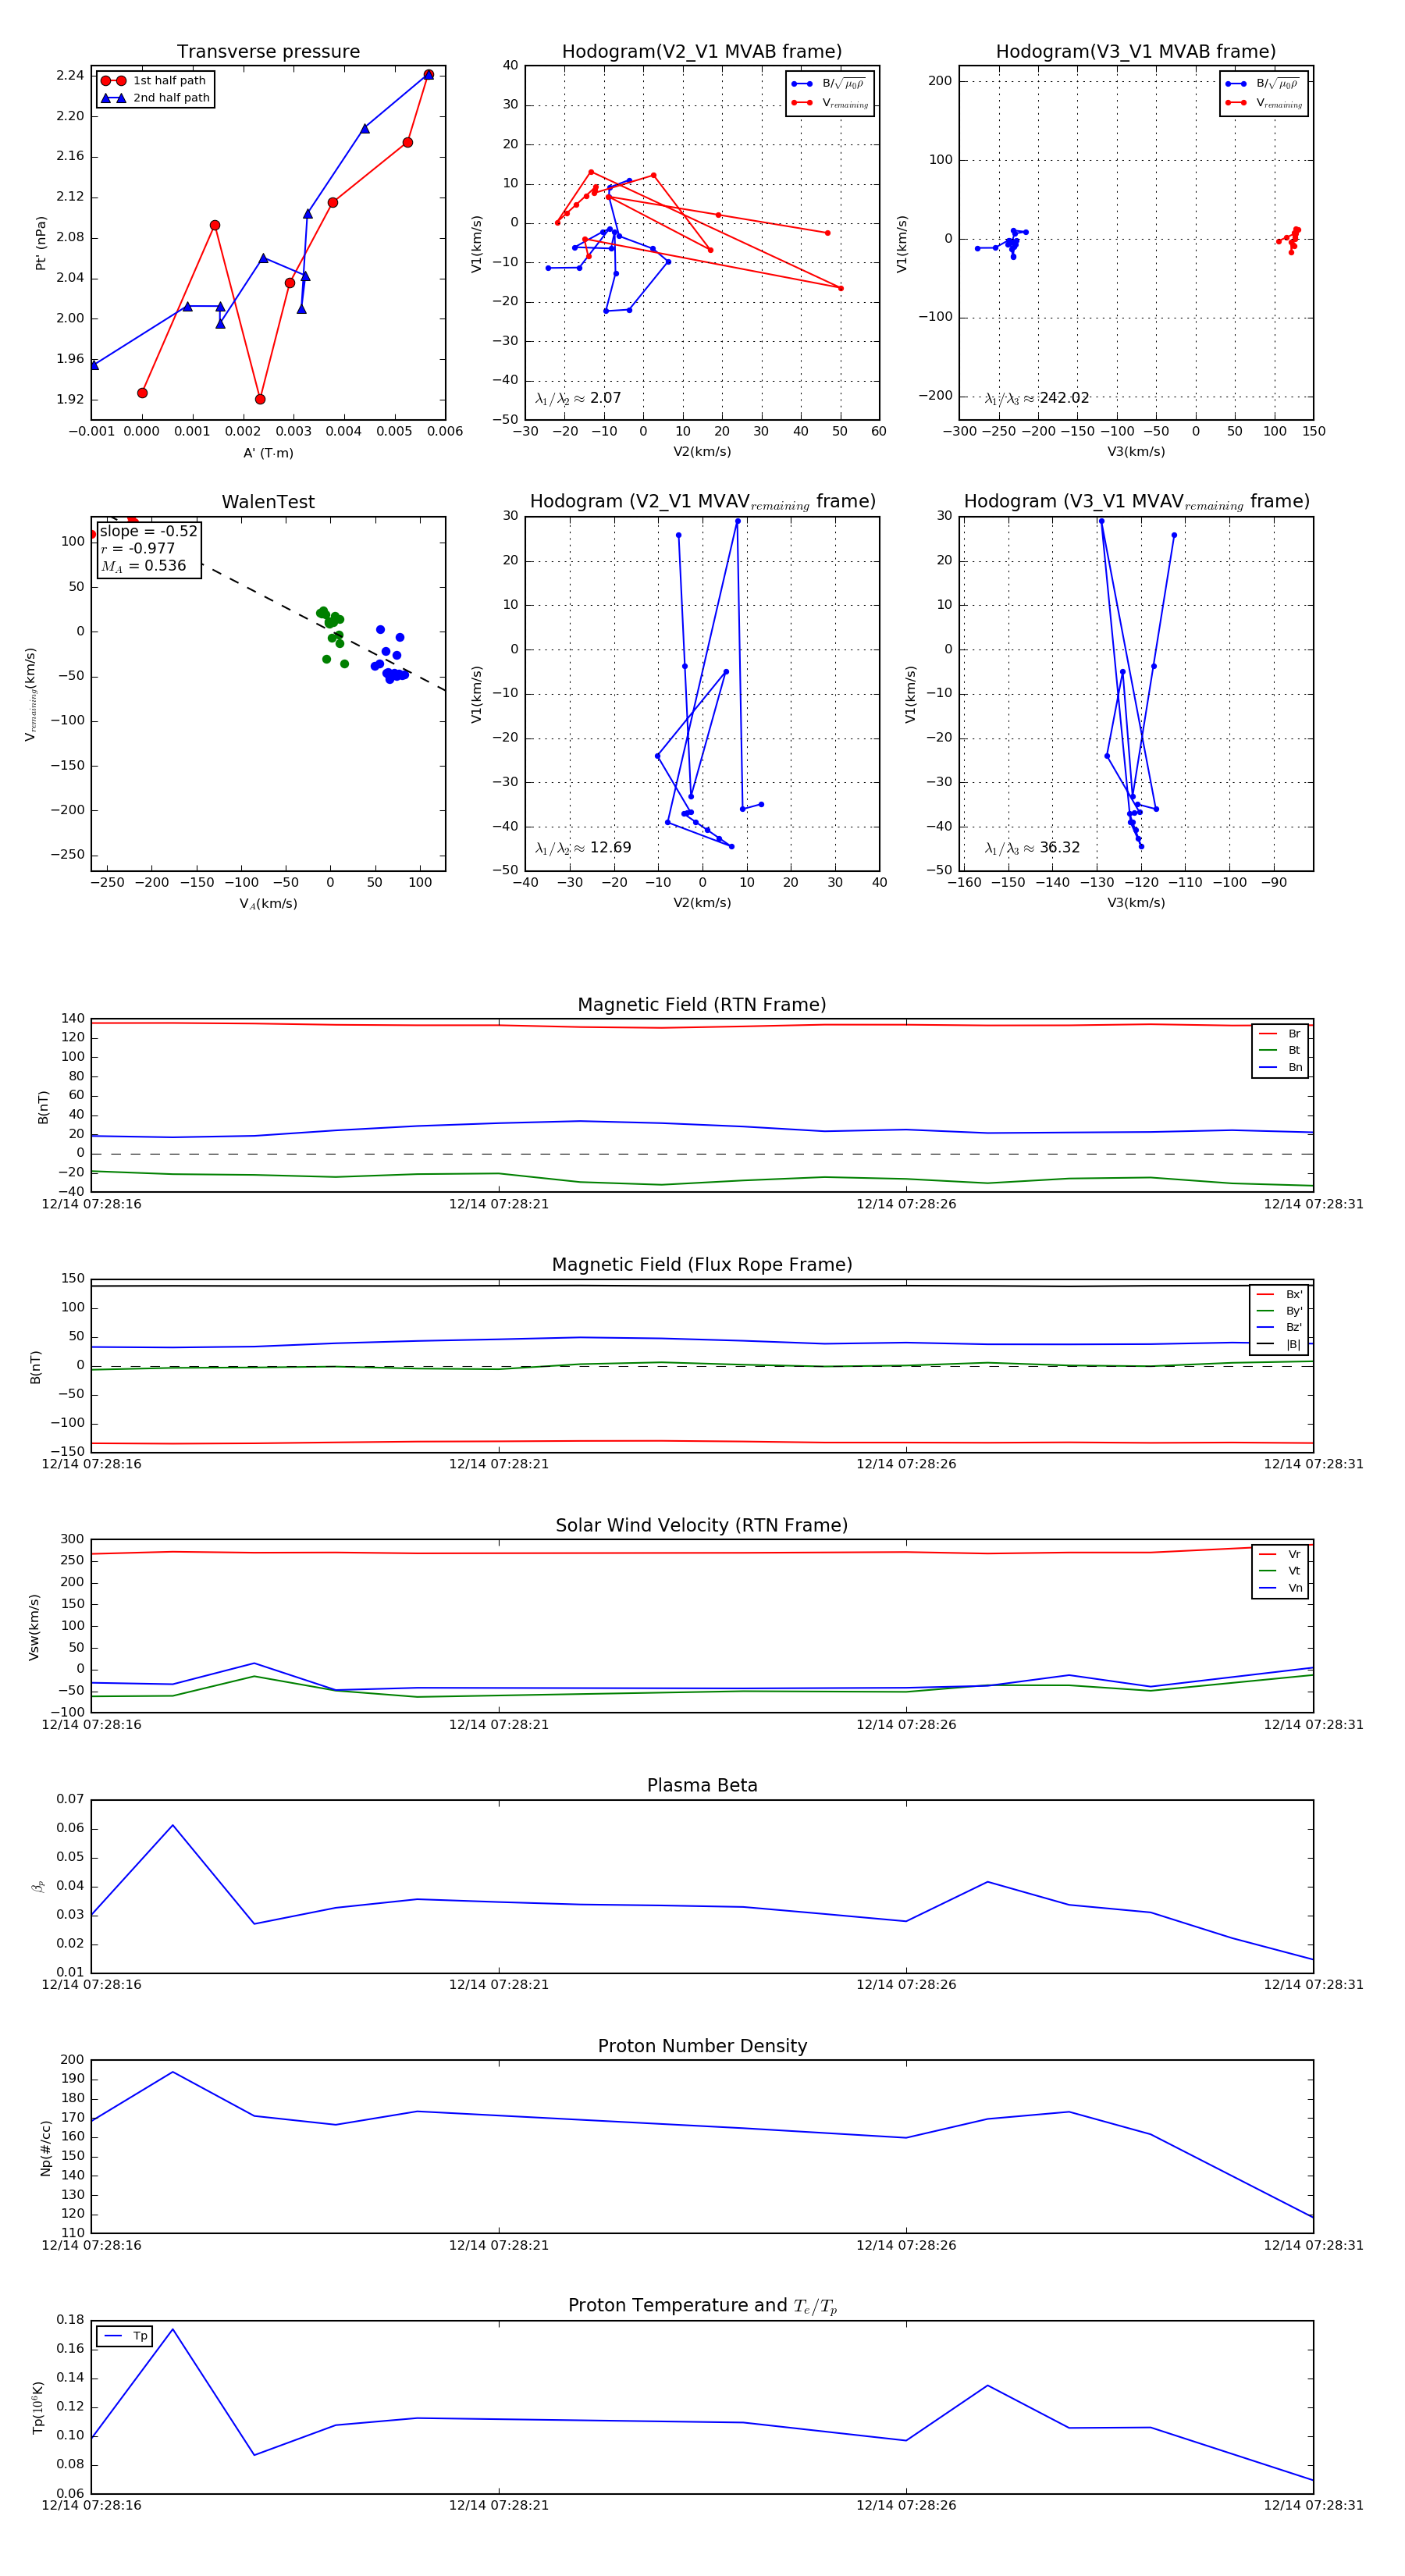Image resolution: width=1405 pixels, height=2576 pixels.
Task: Click the 'Hodogram(V3_V1 MVAB frame)' title
Action: [x=1136, y=52]
